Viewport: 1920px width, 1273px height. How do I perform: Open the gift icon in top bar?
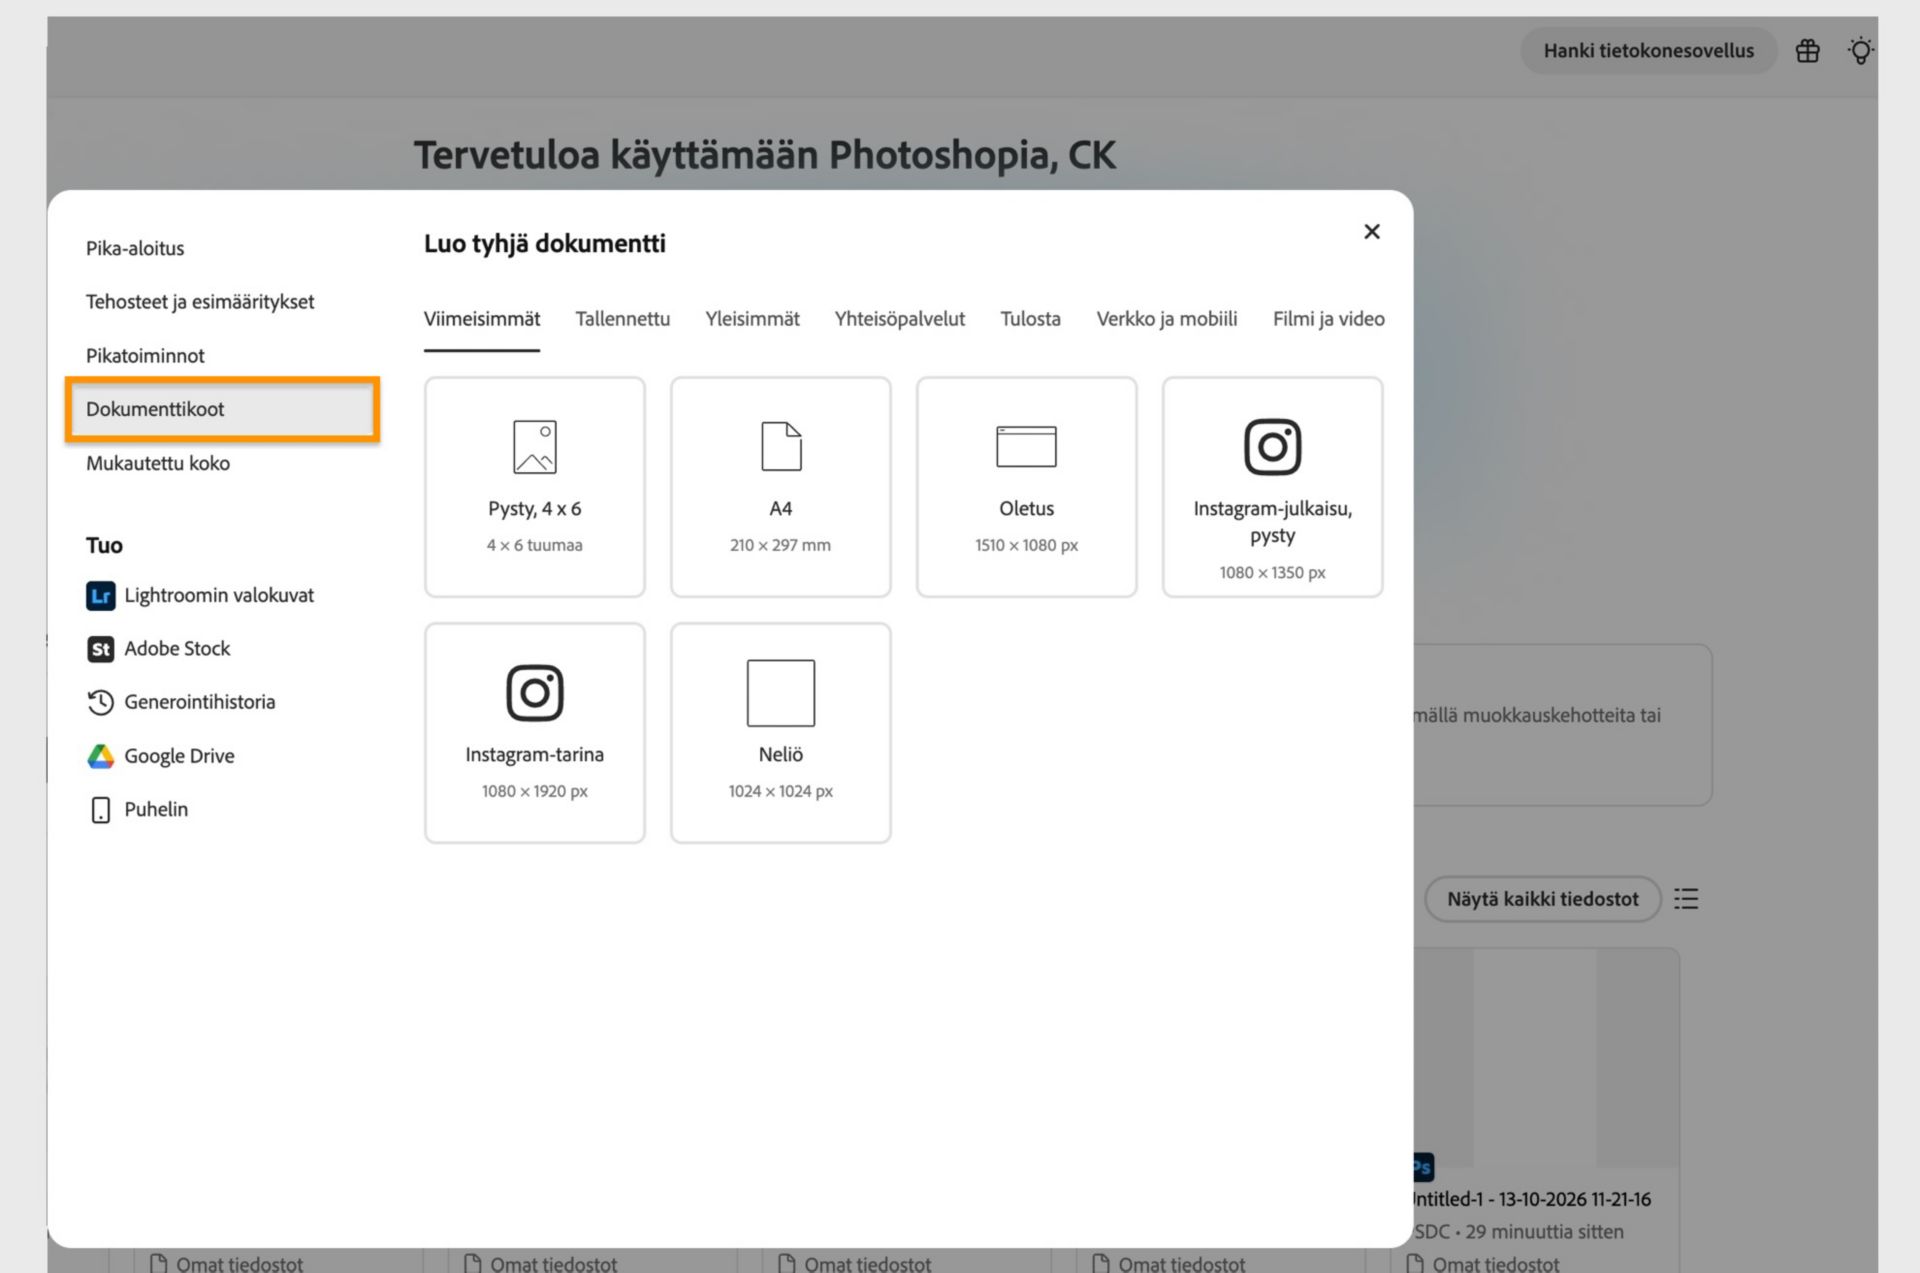(x=1807, y=51)
